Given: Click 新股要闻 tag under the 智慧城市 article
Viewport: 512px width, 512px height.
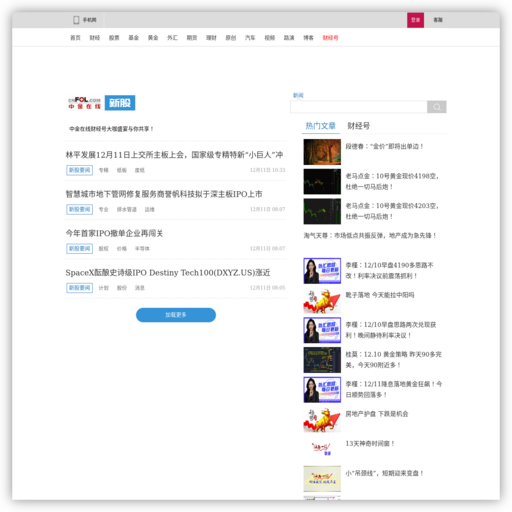Looking at the screenshot, I should pos(80,209).
